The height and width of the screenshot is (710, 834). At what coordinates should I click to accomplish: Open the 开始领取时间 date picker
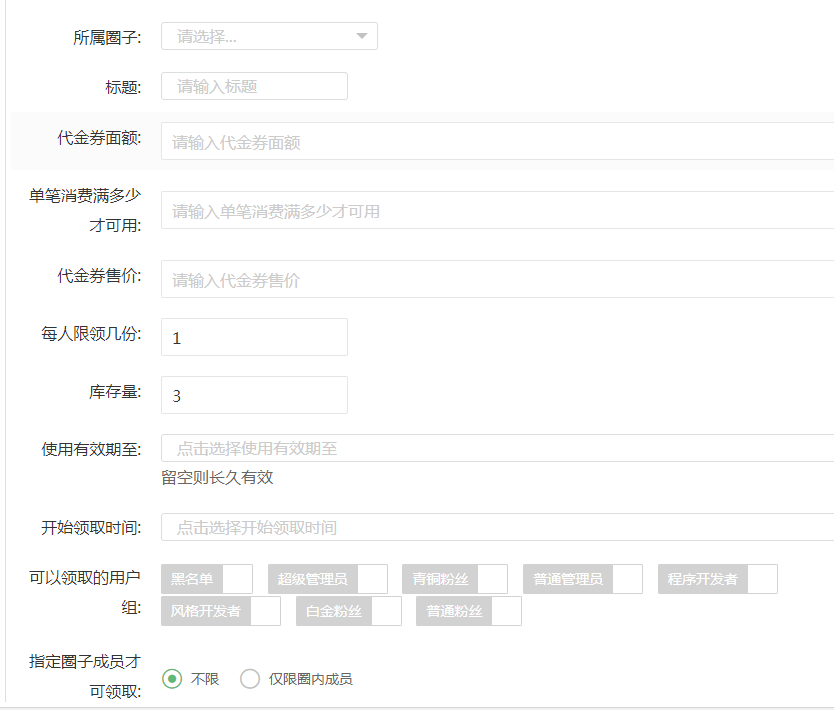pyautogui.click(x=497, y=527)
